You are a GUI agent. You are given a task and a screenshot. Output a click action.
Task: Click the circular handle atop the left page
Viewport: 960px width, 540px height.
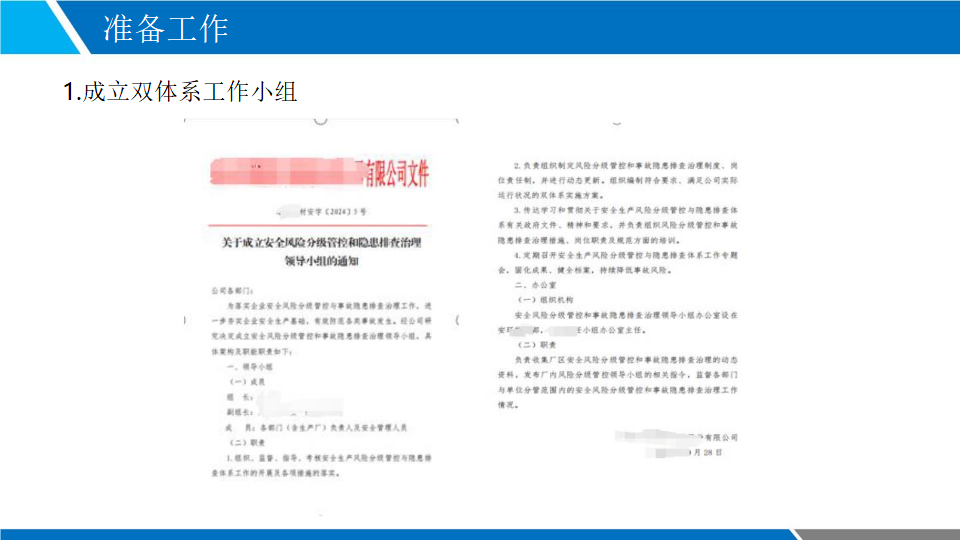321,119
